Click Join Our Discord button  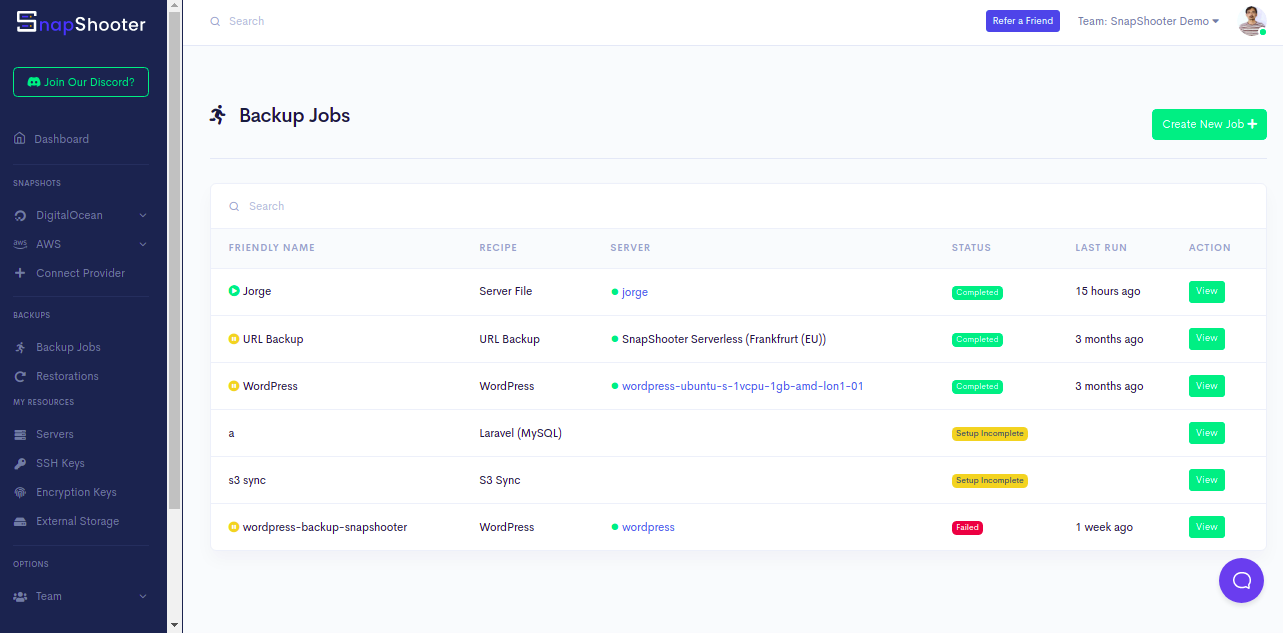(81, 82)
